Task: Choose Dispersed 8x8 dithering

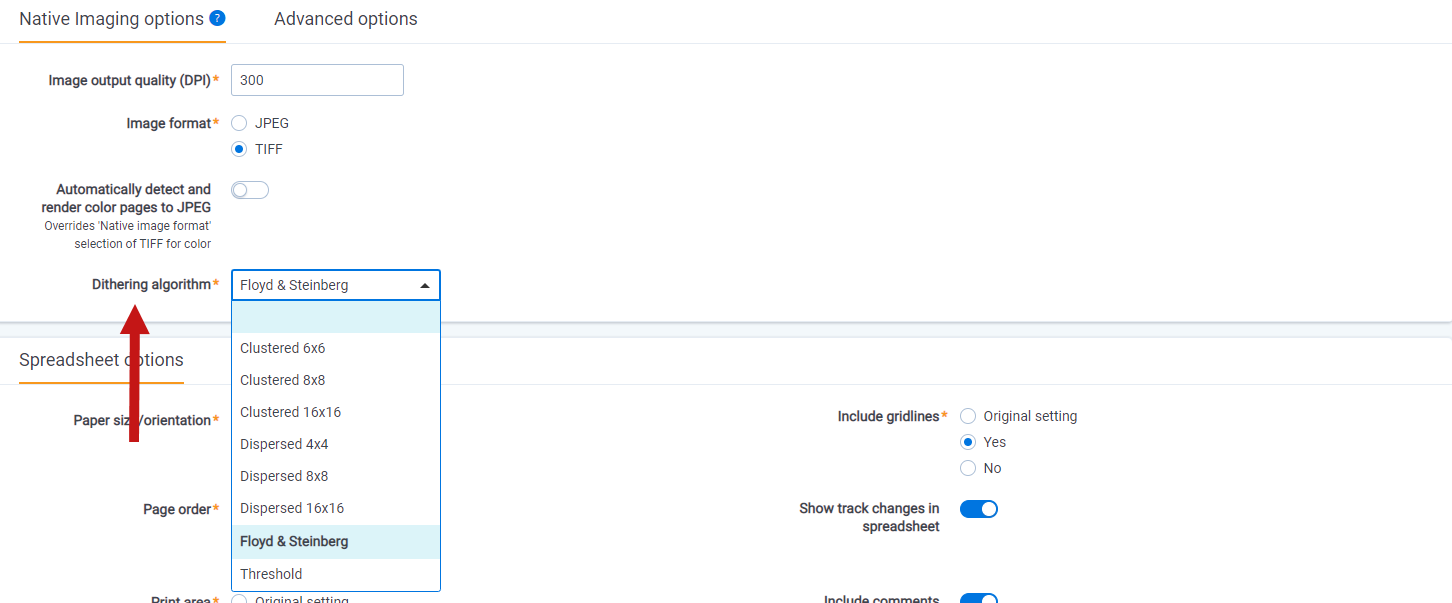Action: [336, 476]
